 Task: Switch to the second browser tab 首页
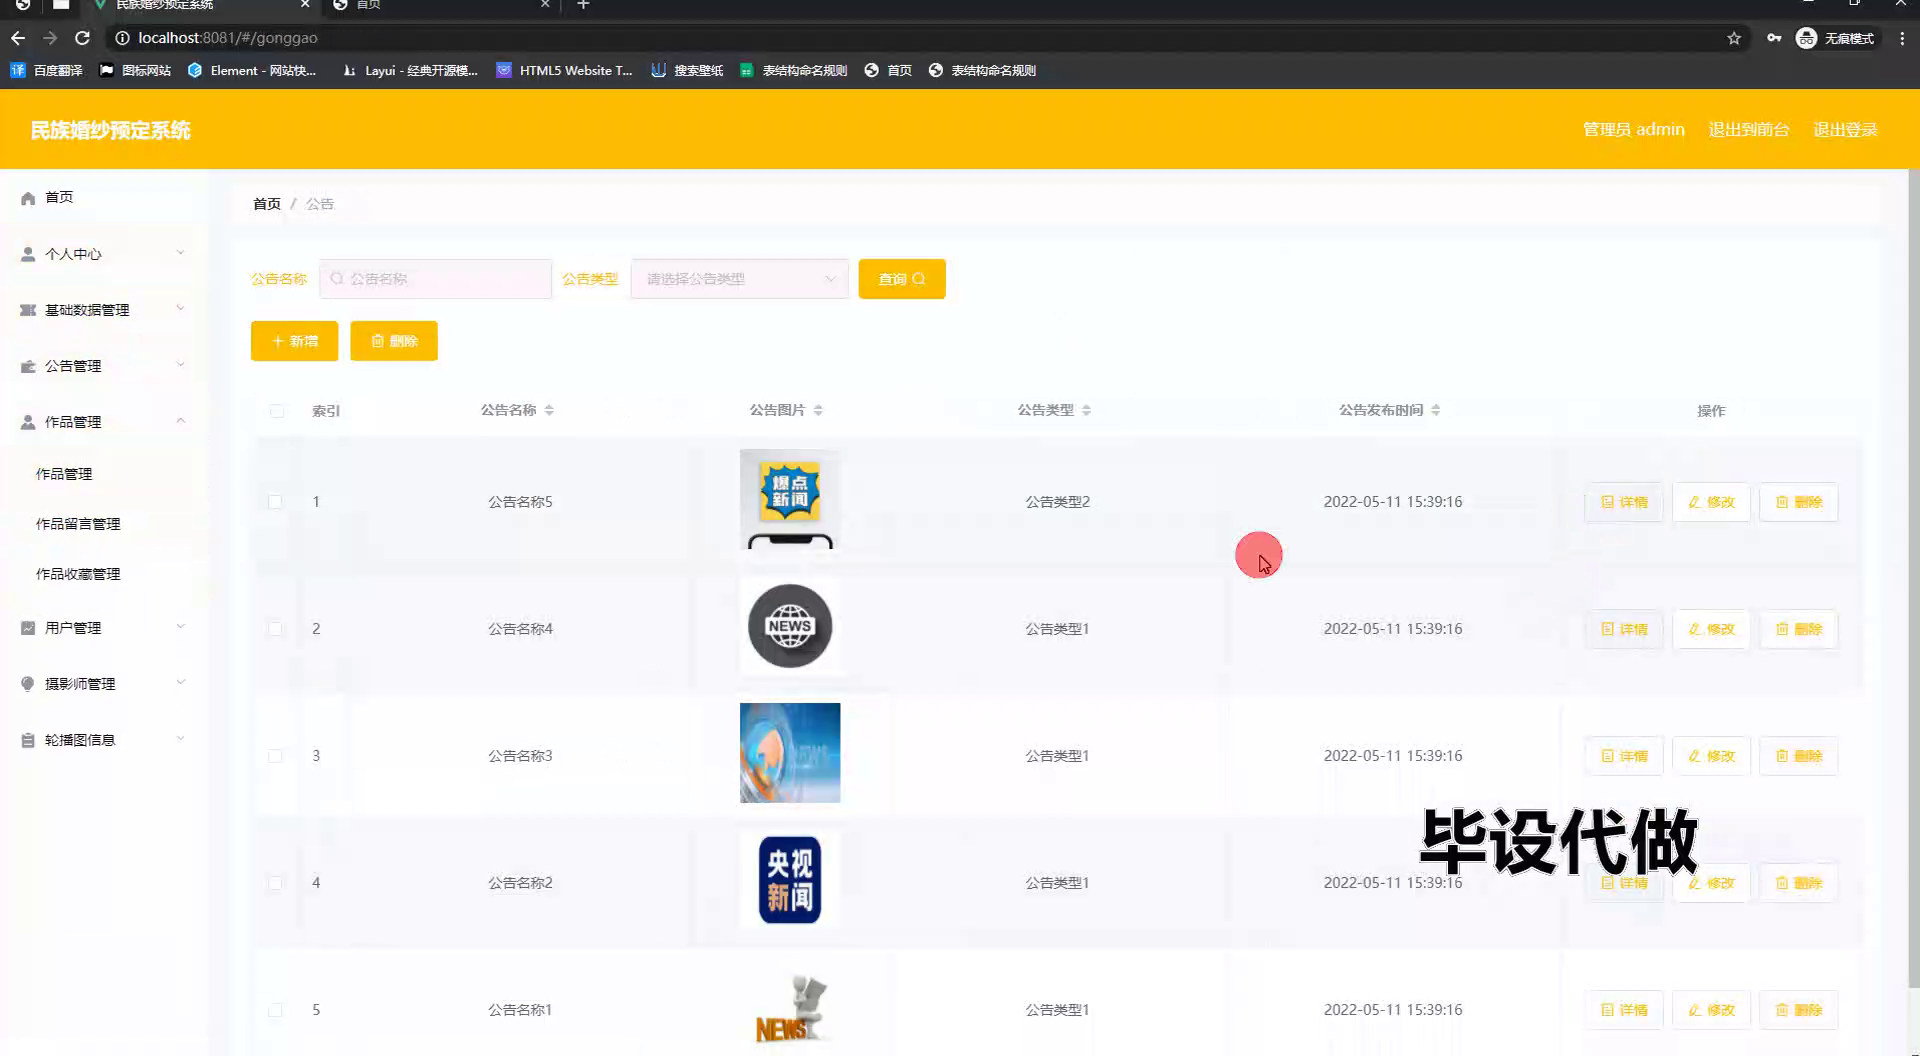pos(442,5)
